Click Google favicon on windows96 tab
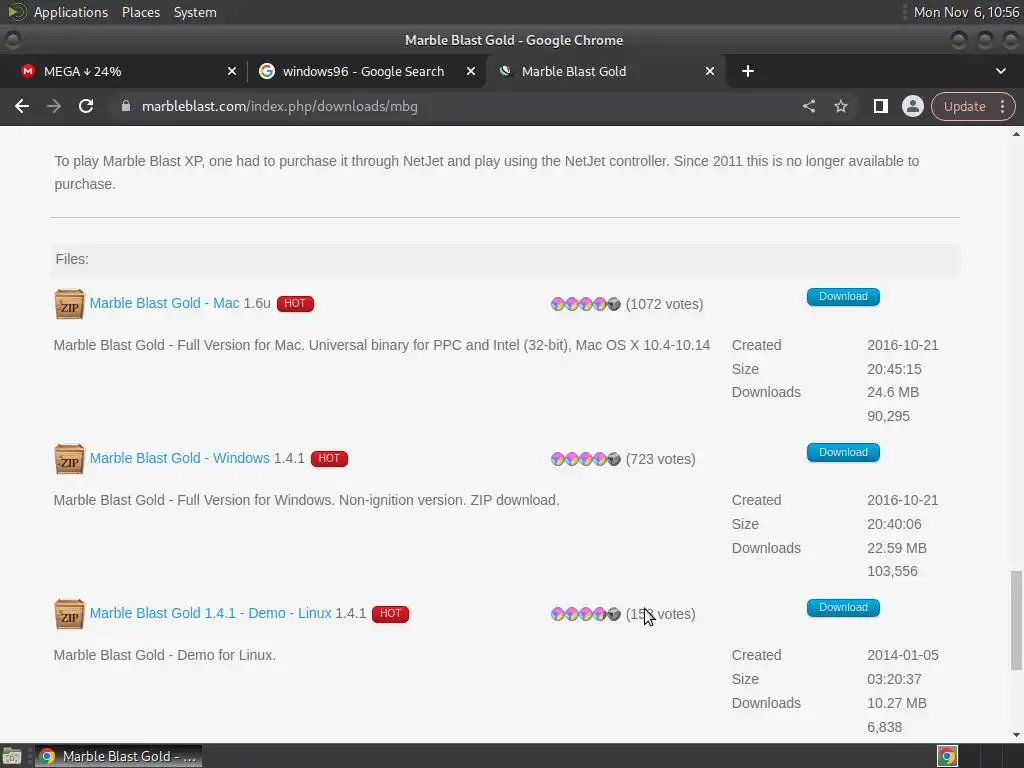 coord(266,71)
